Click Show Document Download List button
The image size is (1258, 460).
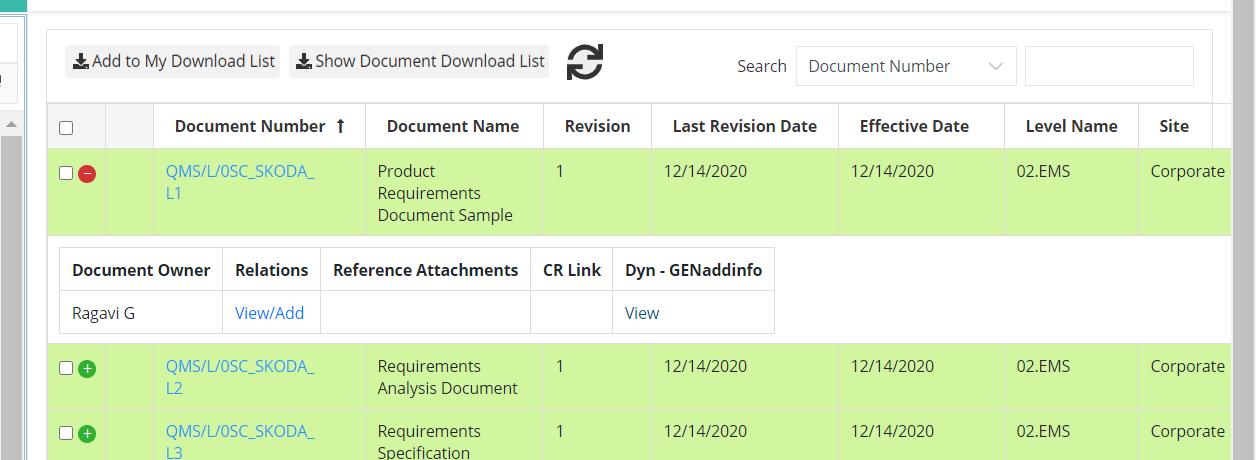coord(419,61)
